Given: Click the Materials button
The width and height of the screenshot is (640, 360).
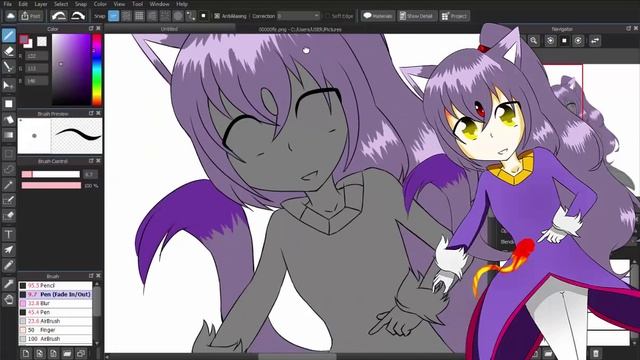Looking at the screenshot, I should click(x=378, y=16).
